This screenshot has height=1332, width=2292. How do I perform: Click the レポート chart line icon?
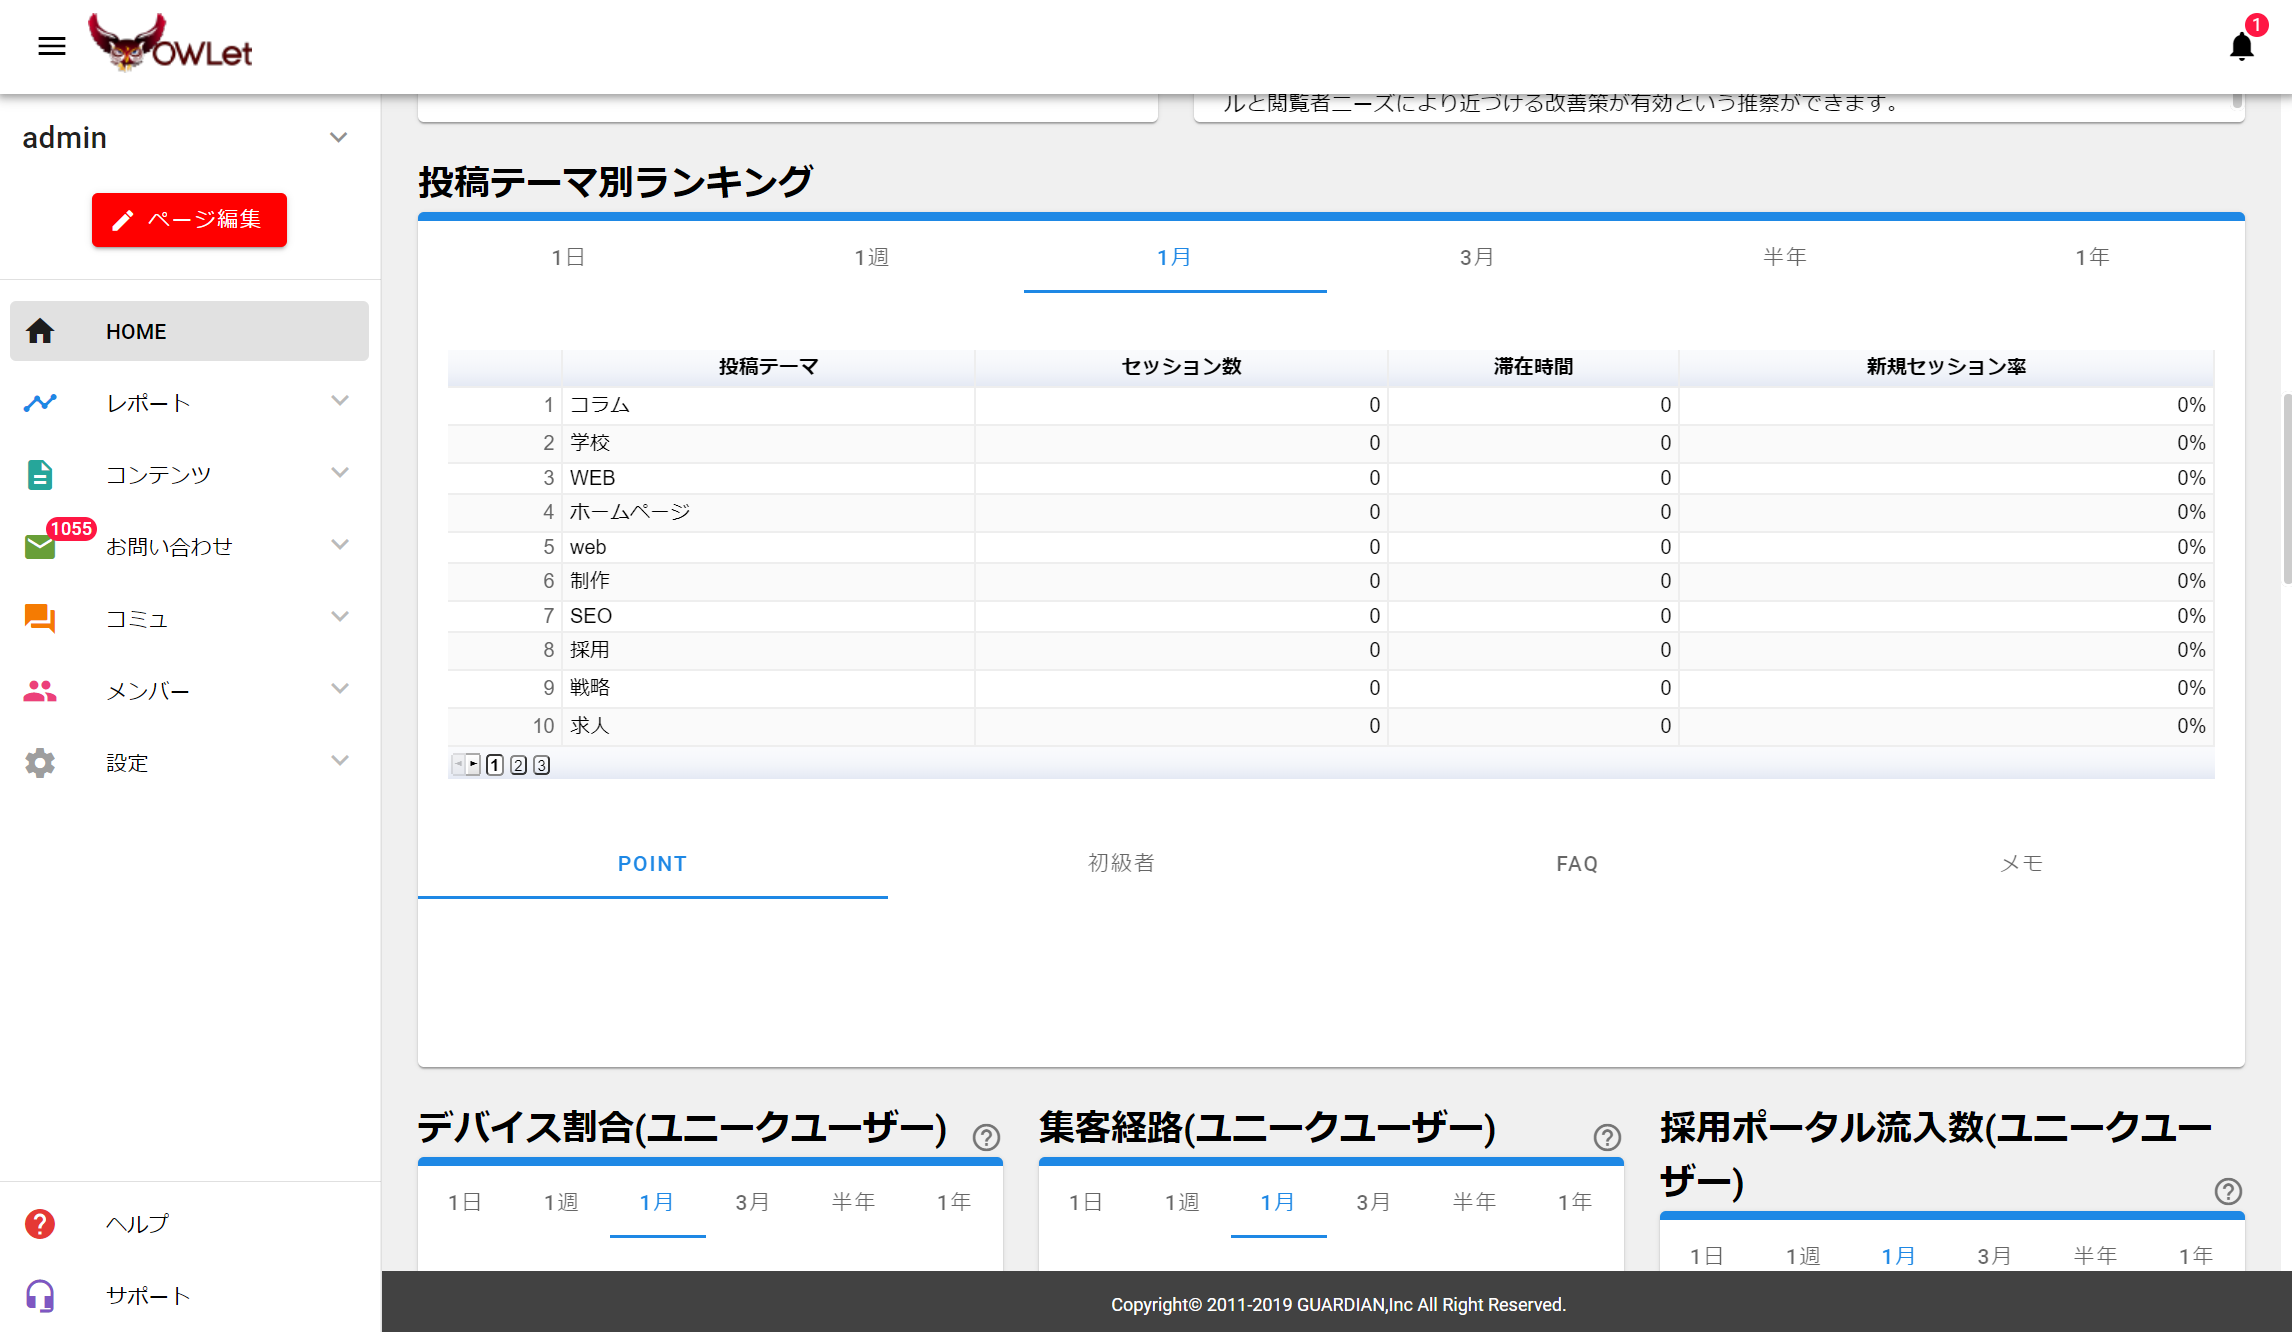(40, 403)
